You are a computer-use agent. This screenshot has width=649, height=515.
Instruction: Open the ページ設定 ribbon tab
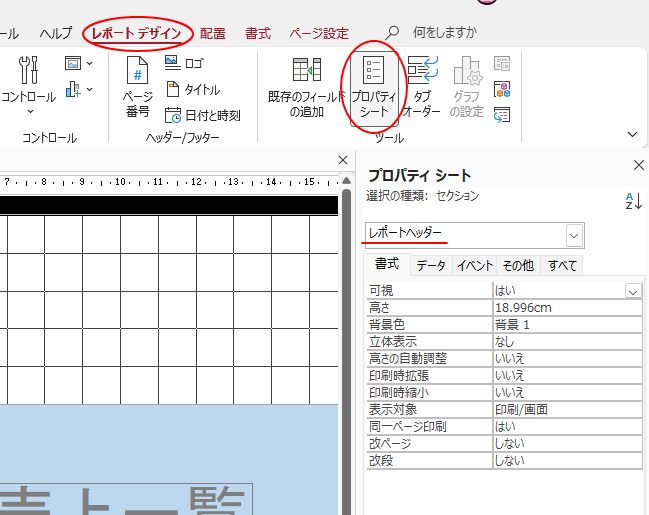(319, 34)
